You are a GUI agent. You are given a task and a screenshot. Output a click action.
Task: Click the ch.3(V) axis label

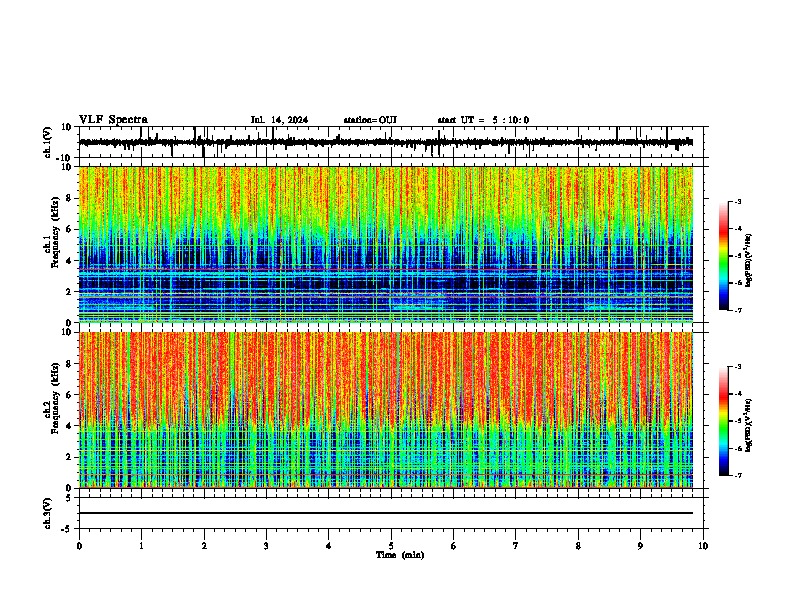click(x=48, y=513)
